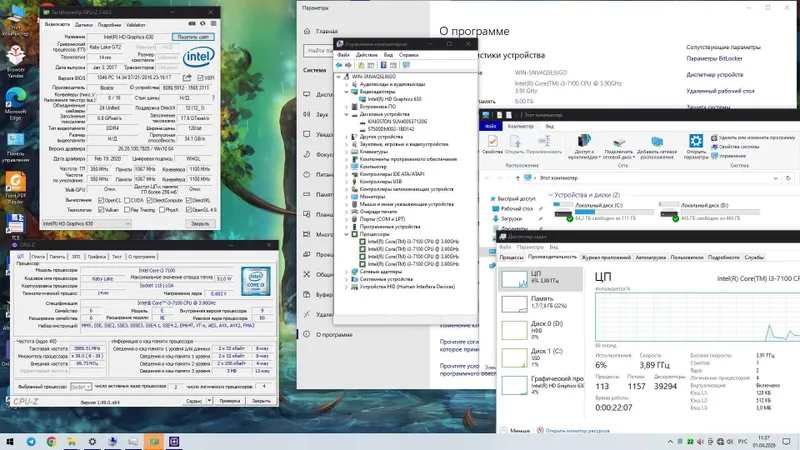Switch to the Датчики tab in GPU-Z
Screen dimensions: 800x450
click(84, 24)
